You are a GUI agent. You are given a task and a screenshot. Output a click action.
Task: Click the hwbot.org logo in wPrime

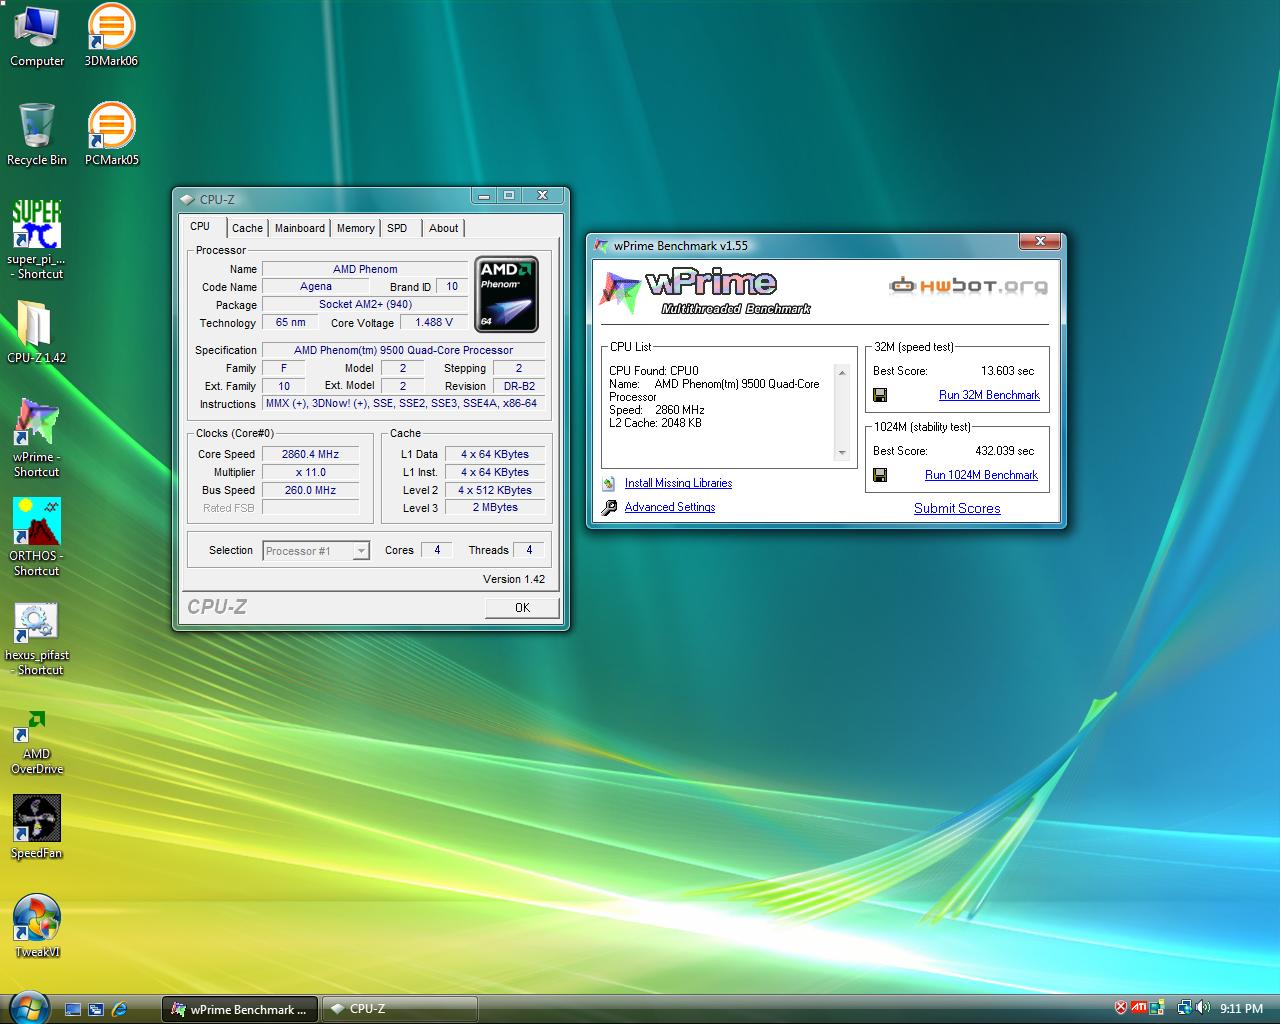click(968, 286)
